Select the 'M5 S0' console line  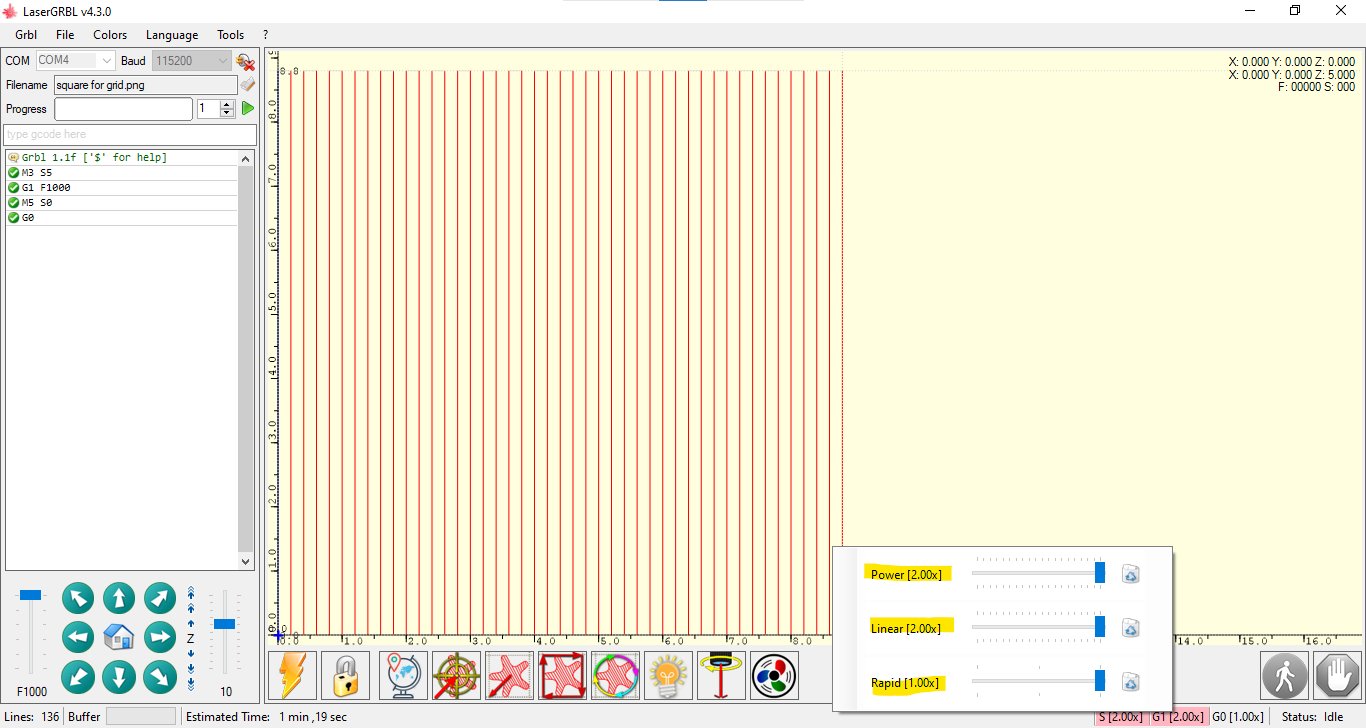pyautogui.click(x=122, y=203)
